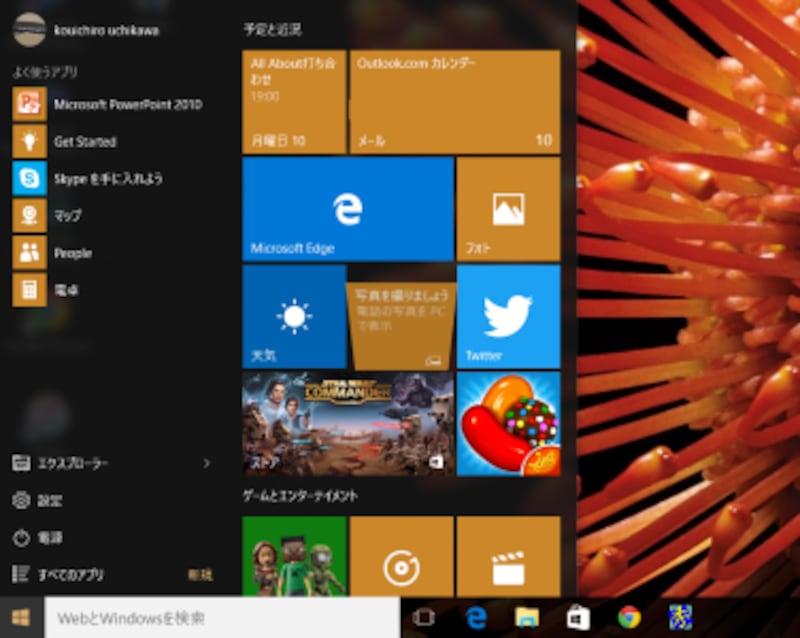Screen dimensions: 800x638
Task: Open Task View on the taskbar
Action: pos(423,618)
